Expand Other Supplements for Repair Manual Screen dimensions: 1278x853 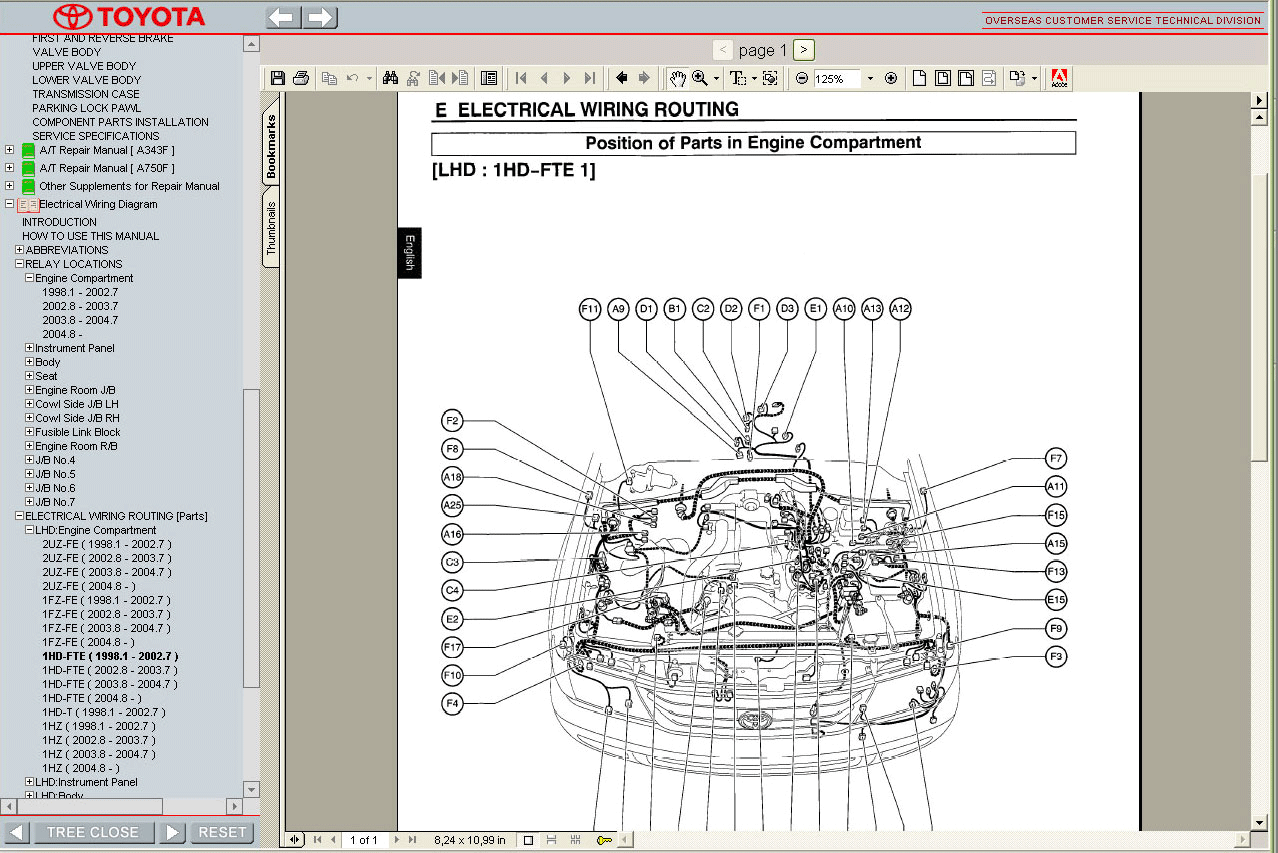coord(9,186)
